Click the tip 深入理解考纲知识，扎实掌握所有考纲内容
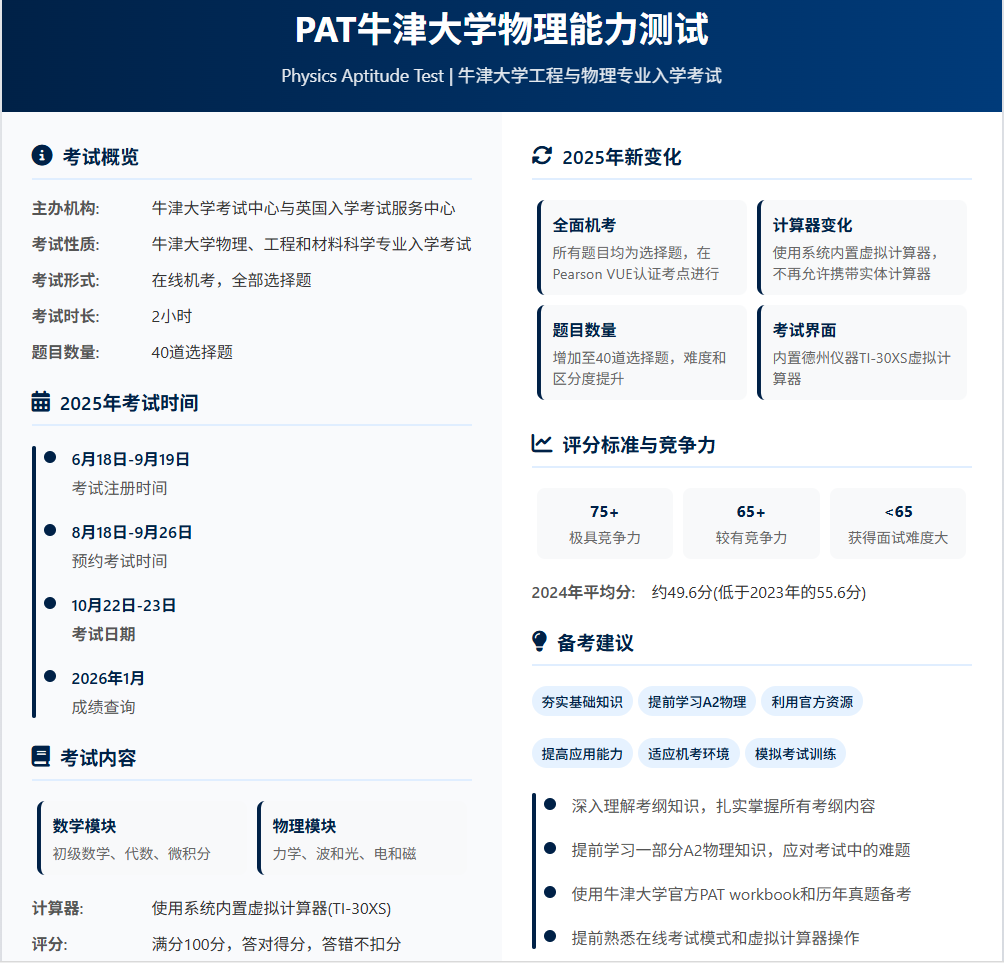The width and height of the screenshot is (1004, 963). [723, 805]
